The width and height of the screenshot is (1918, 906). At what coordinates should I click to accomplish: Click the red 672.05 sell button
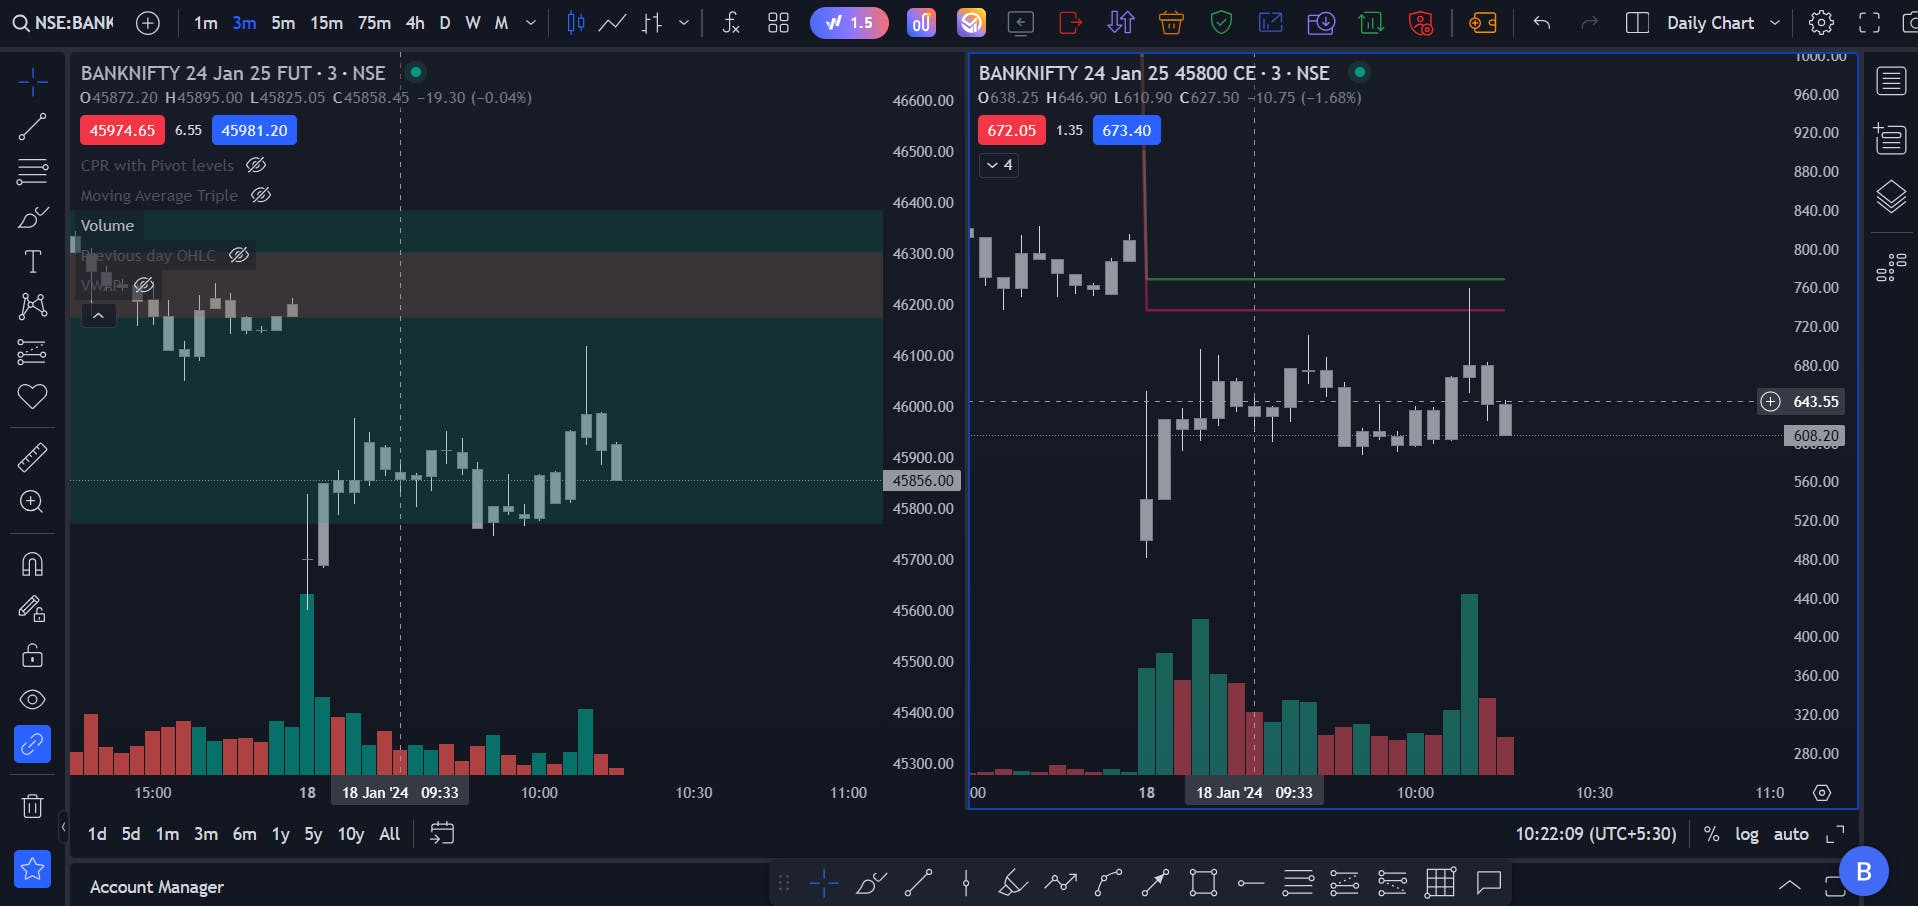1012,130
